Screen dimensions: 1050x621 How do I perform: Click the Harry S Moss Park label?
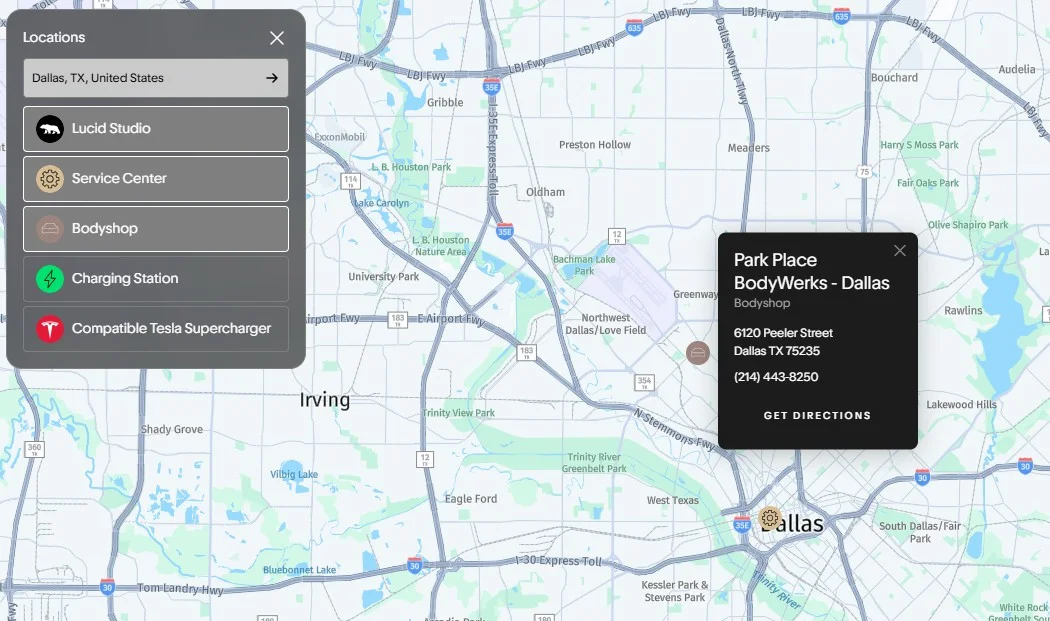tap(919, 145)
